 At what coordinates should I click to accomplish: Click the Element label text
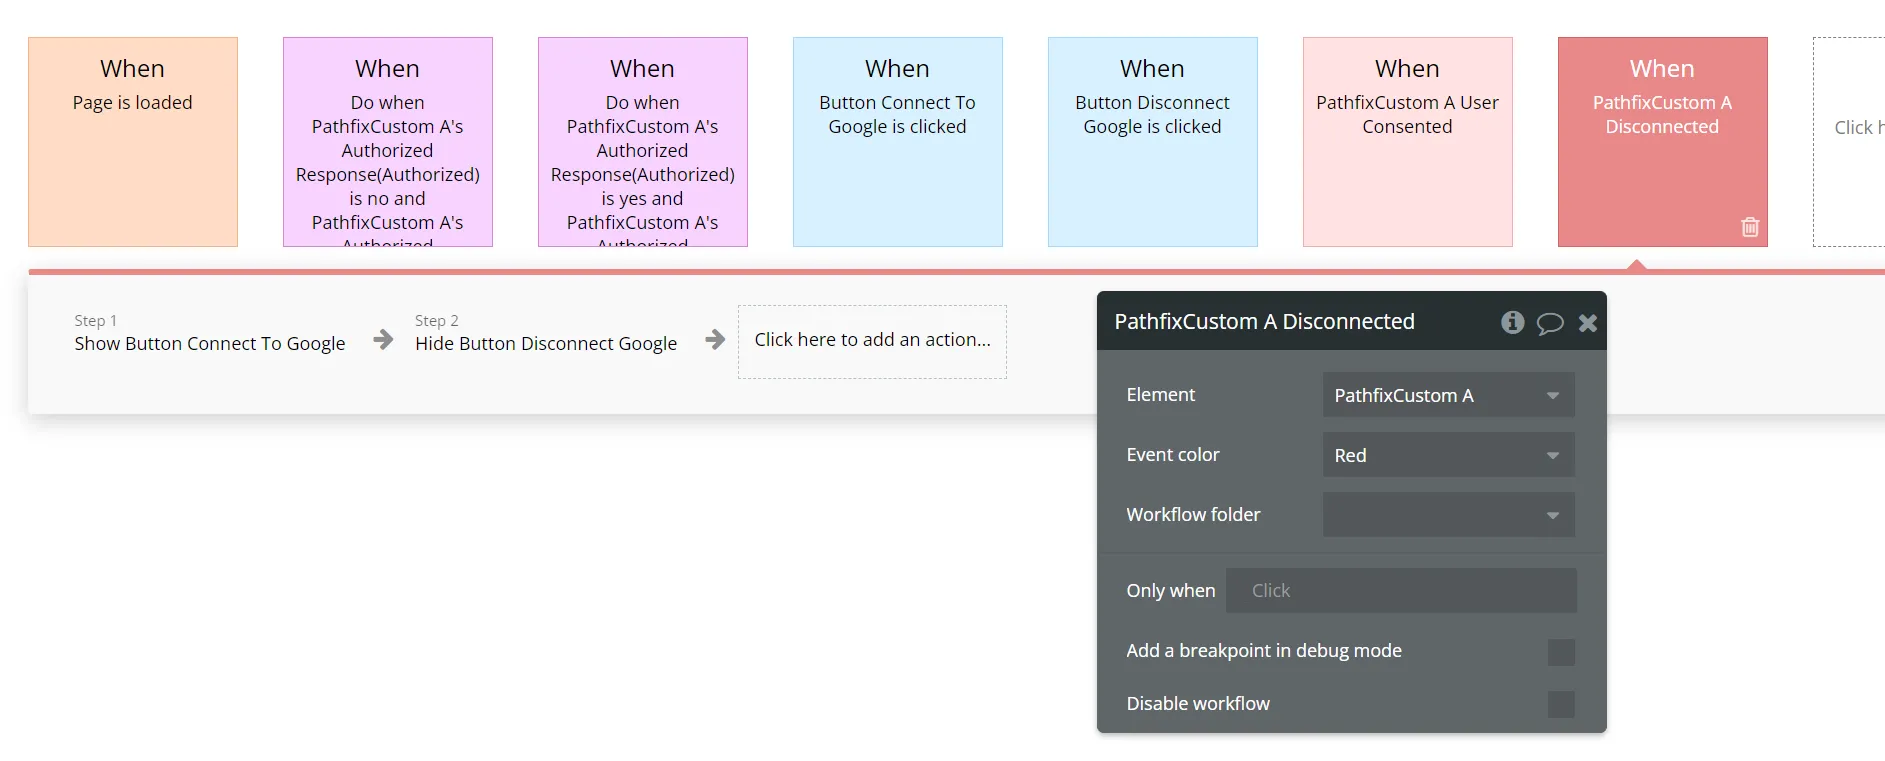click(1160, 395)
